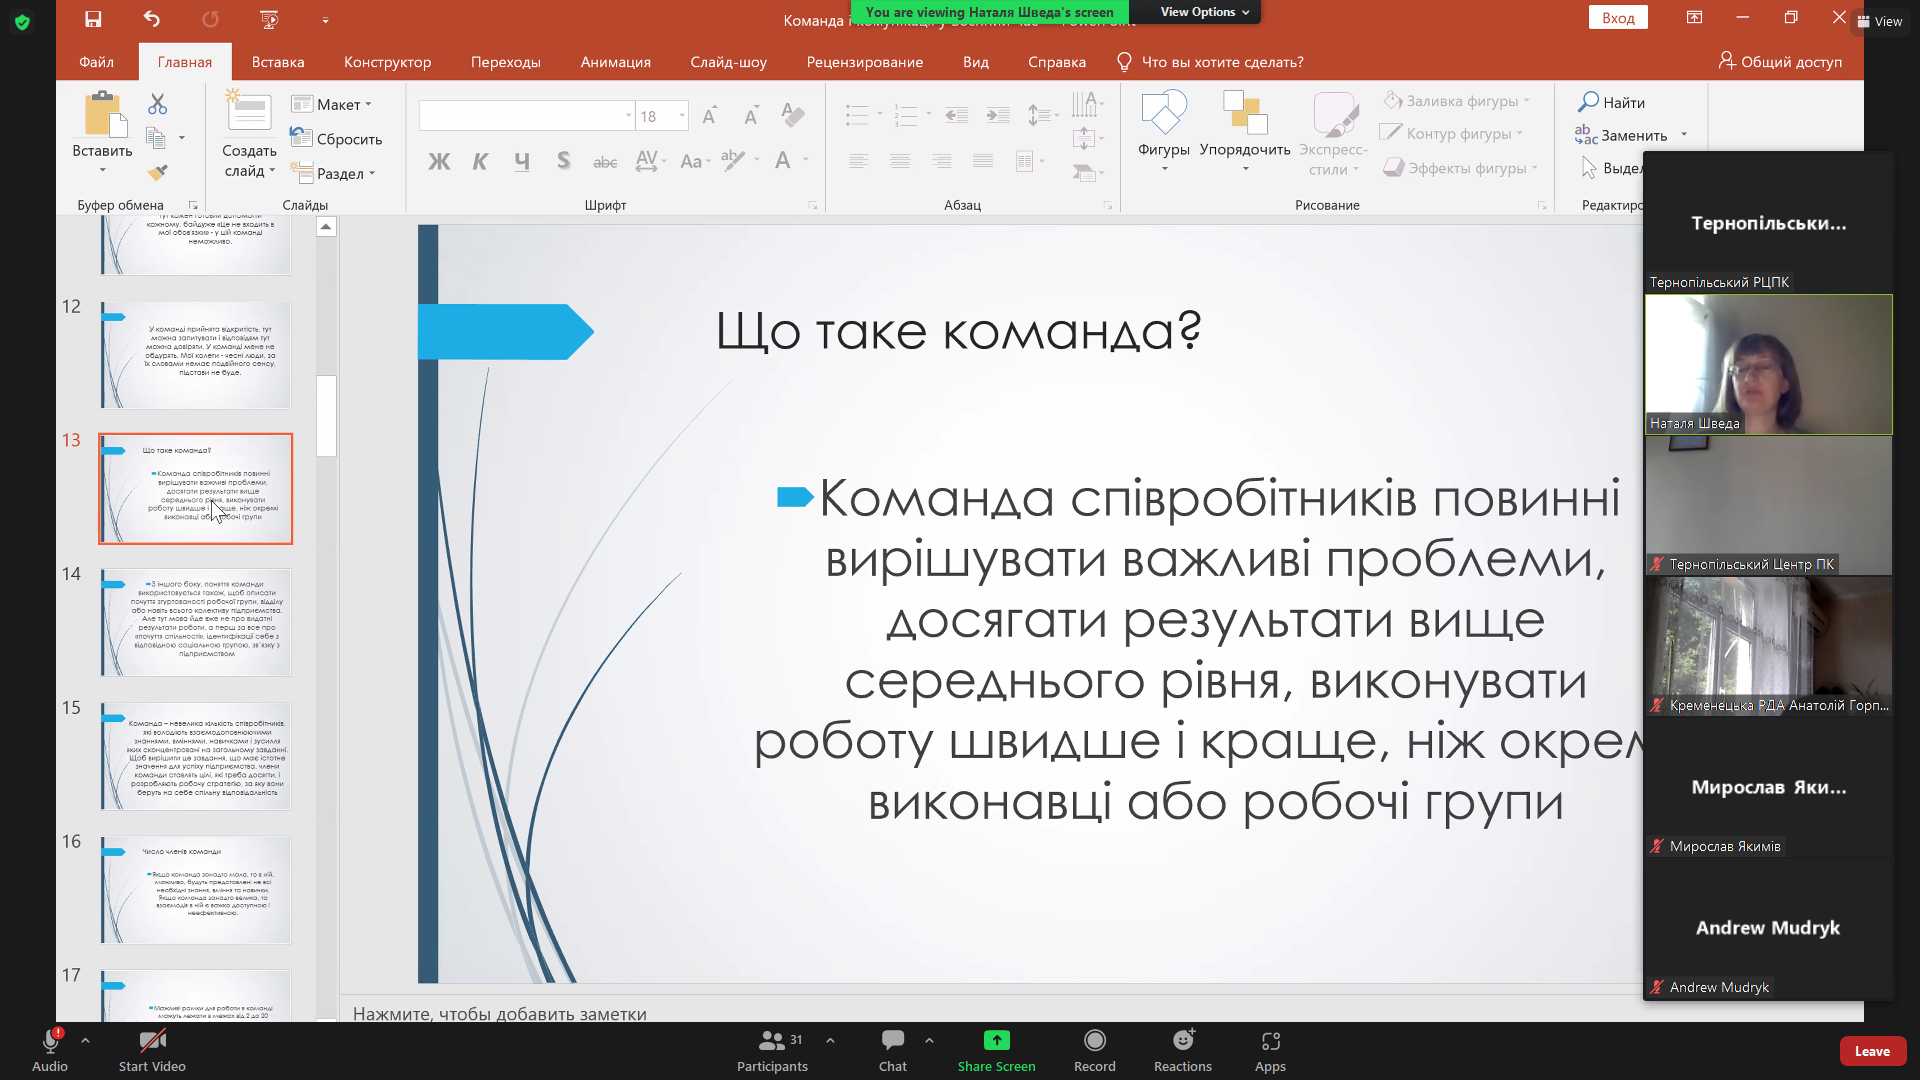1920x1080 pixels.
Task: Toggle underline (Ч) formatting
Action: point(522,161)
